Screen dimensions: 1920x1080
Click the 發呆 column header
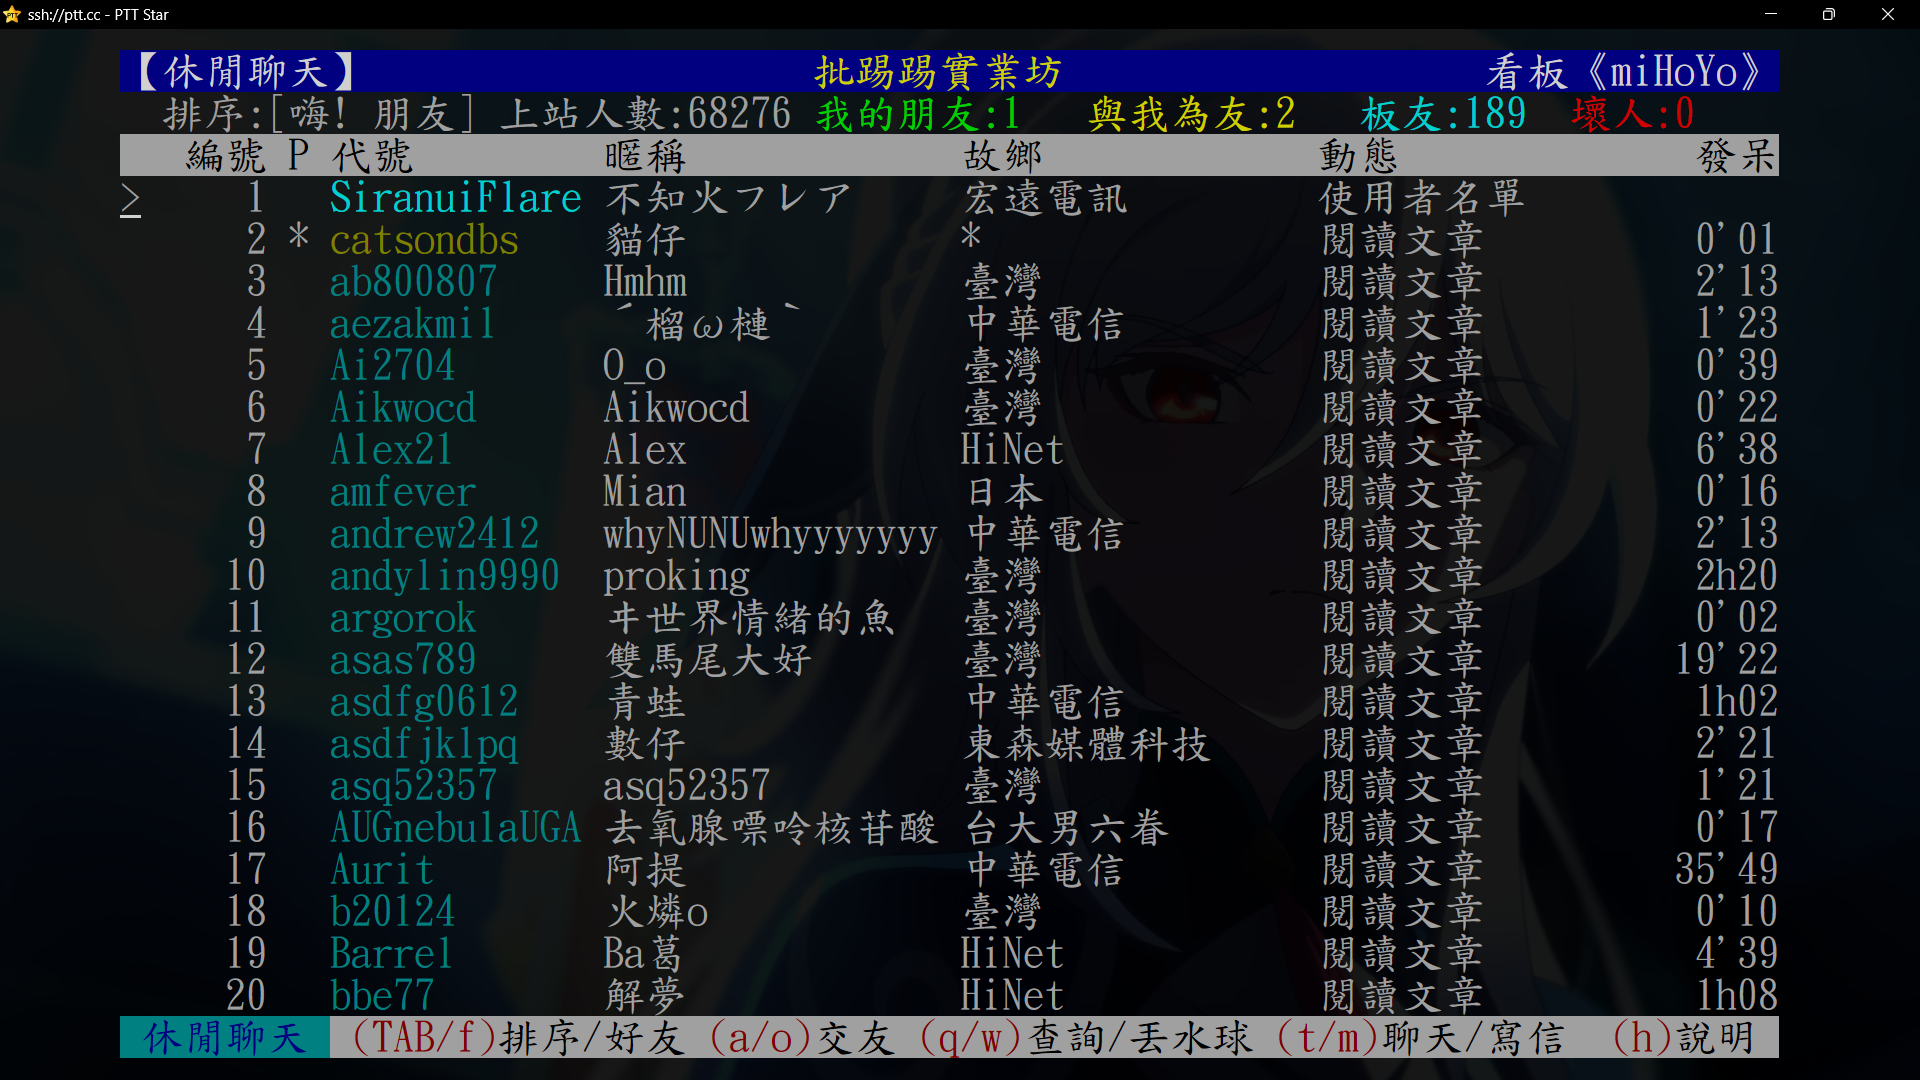click(x=1736, y=156)
